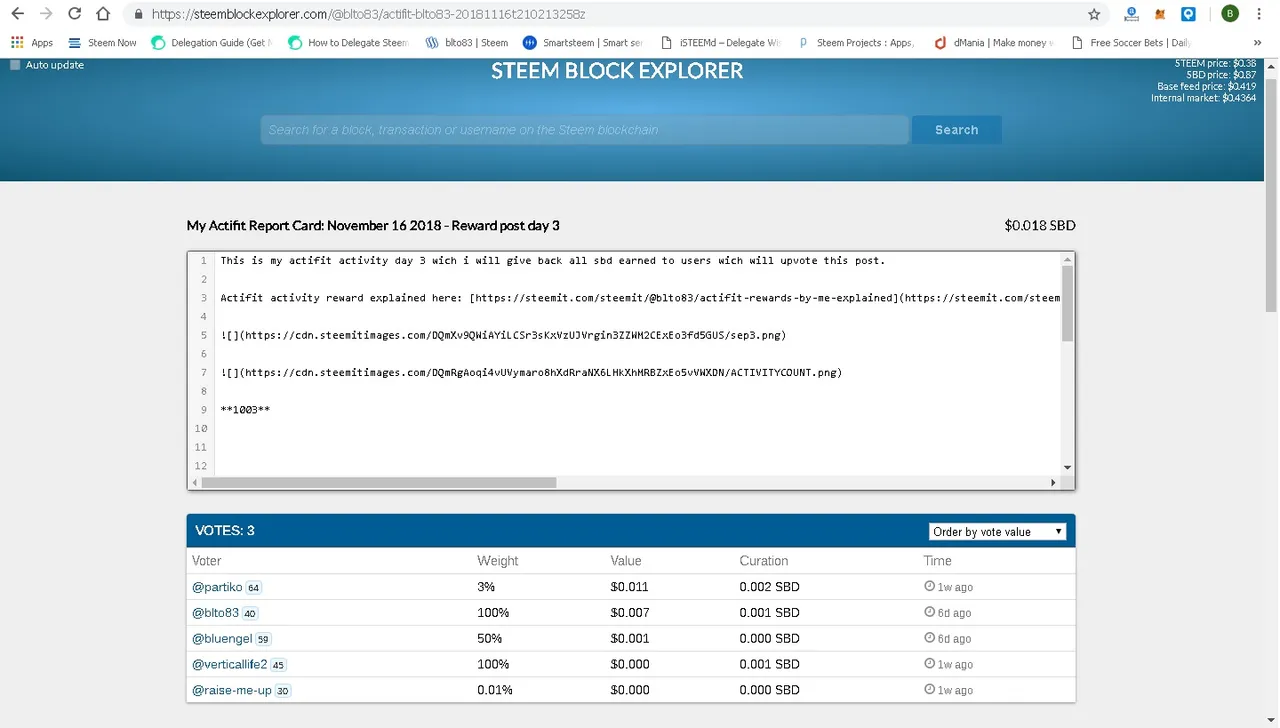This screenshot has height=728, width=1280.
Task: Go back with browser back arrow
Action: [x=17, y=14]
